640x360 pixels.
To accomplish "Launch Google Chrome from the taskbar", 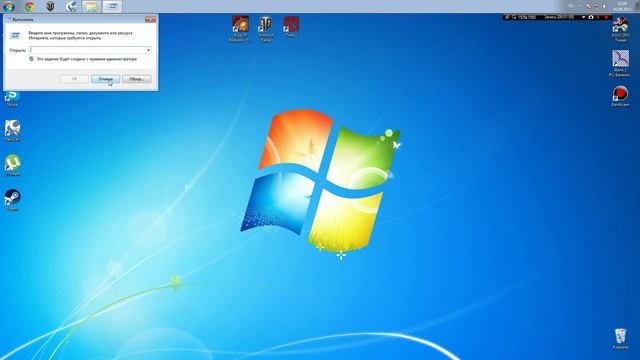I will click(x=29, y=6).
